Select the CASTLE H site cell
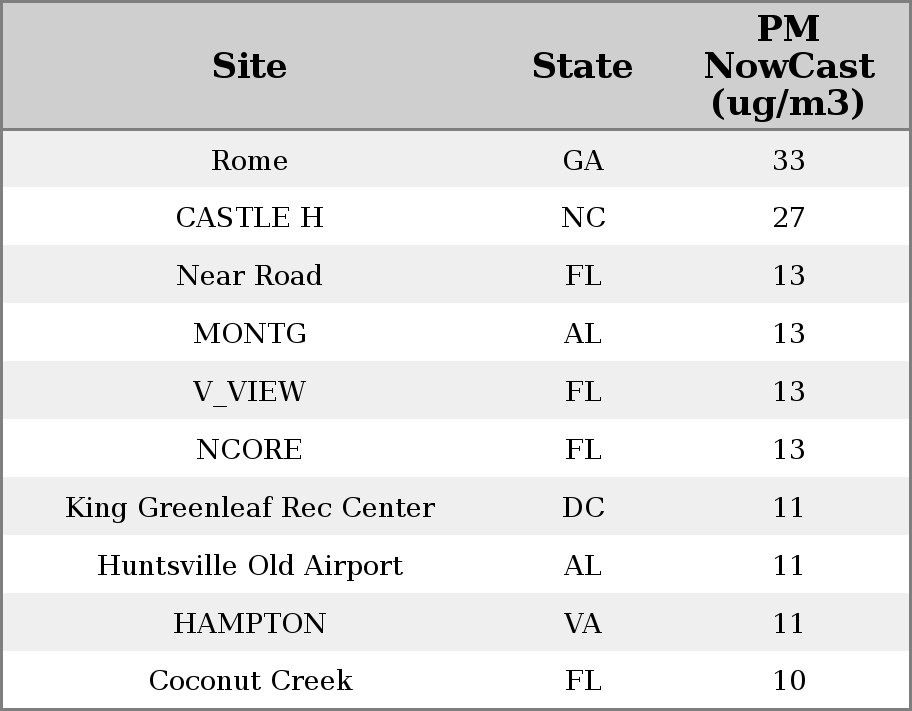912x711 pixels. pyautogui.click(x=249, y=218)
